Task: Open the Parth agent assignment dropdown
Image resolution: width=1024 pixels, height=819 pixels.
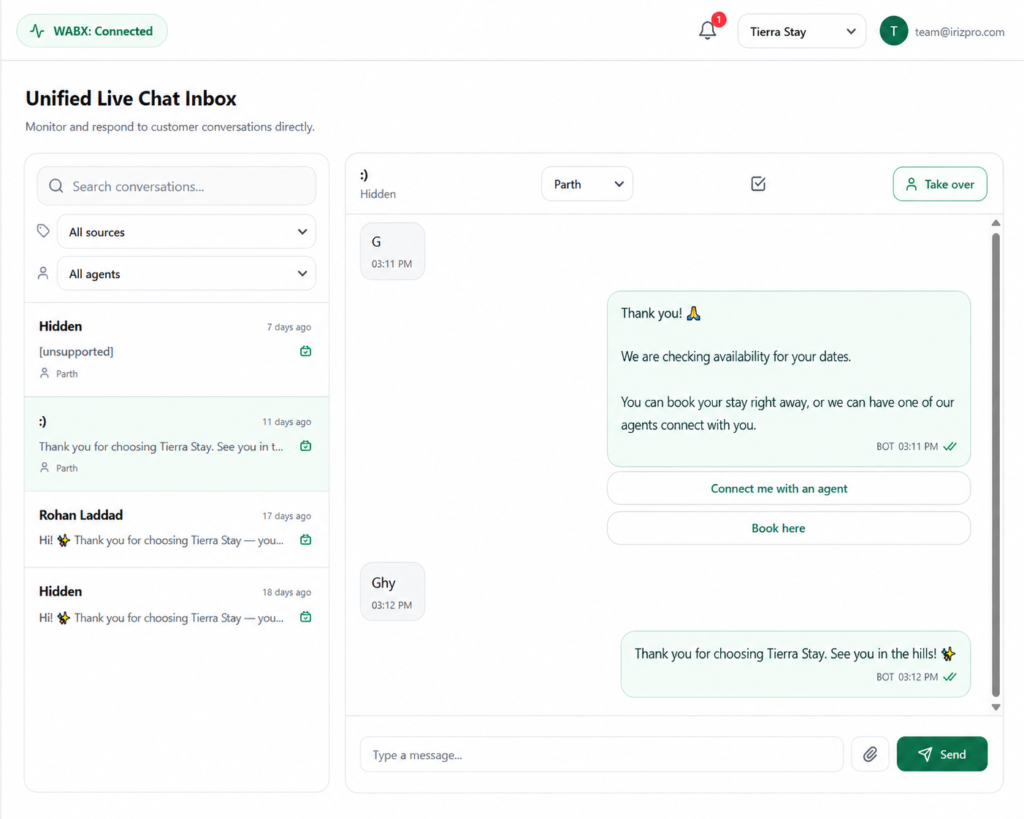Action: click(x=586, y=184)
